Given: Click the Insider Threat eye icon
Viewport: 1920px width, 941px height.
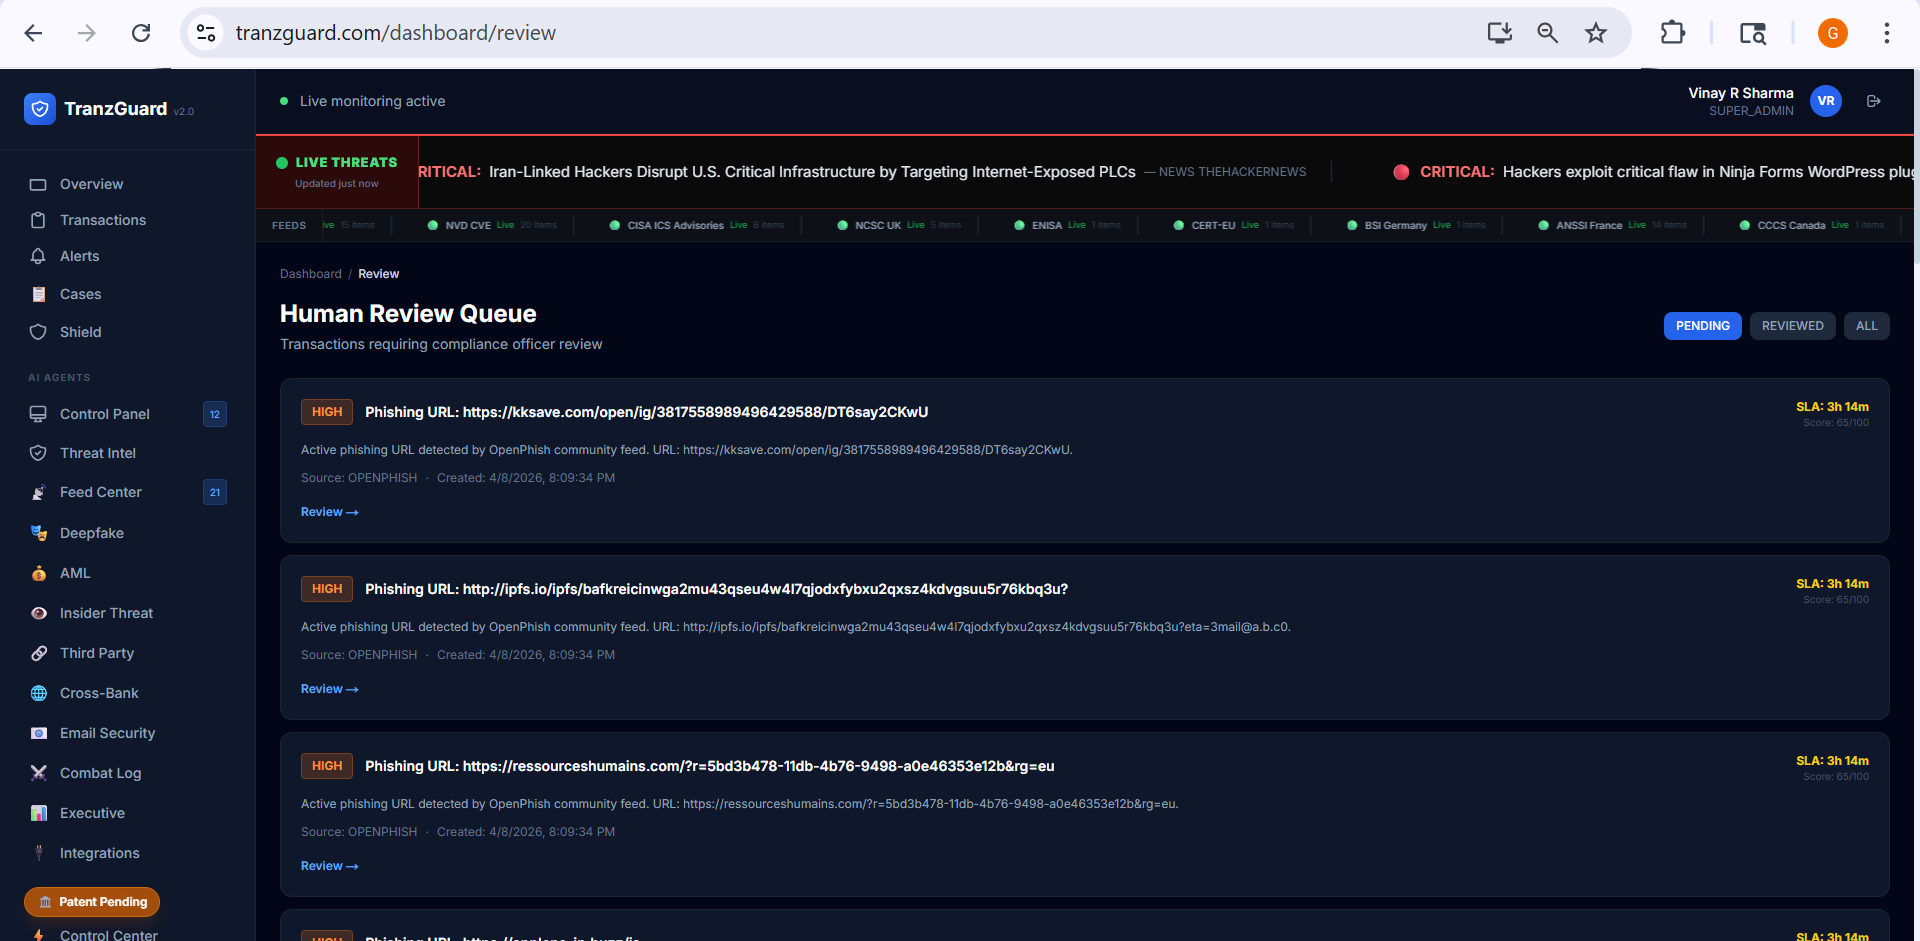Looking at the screenshot, I should tap(38, 613).
